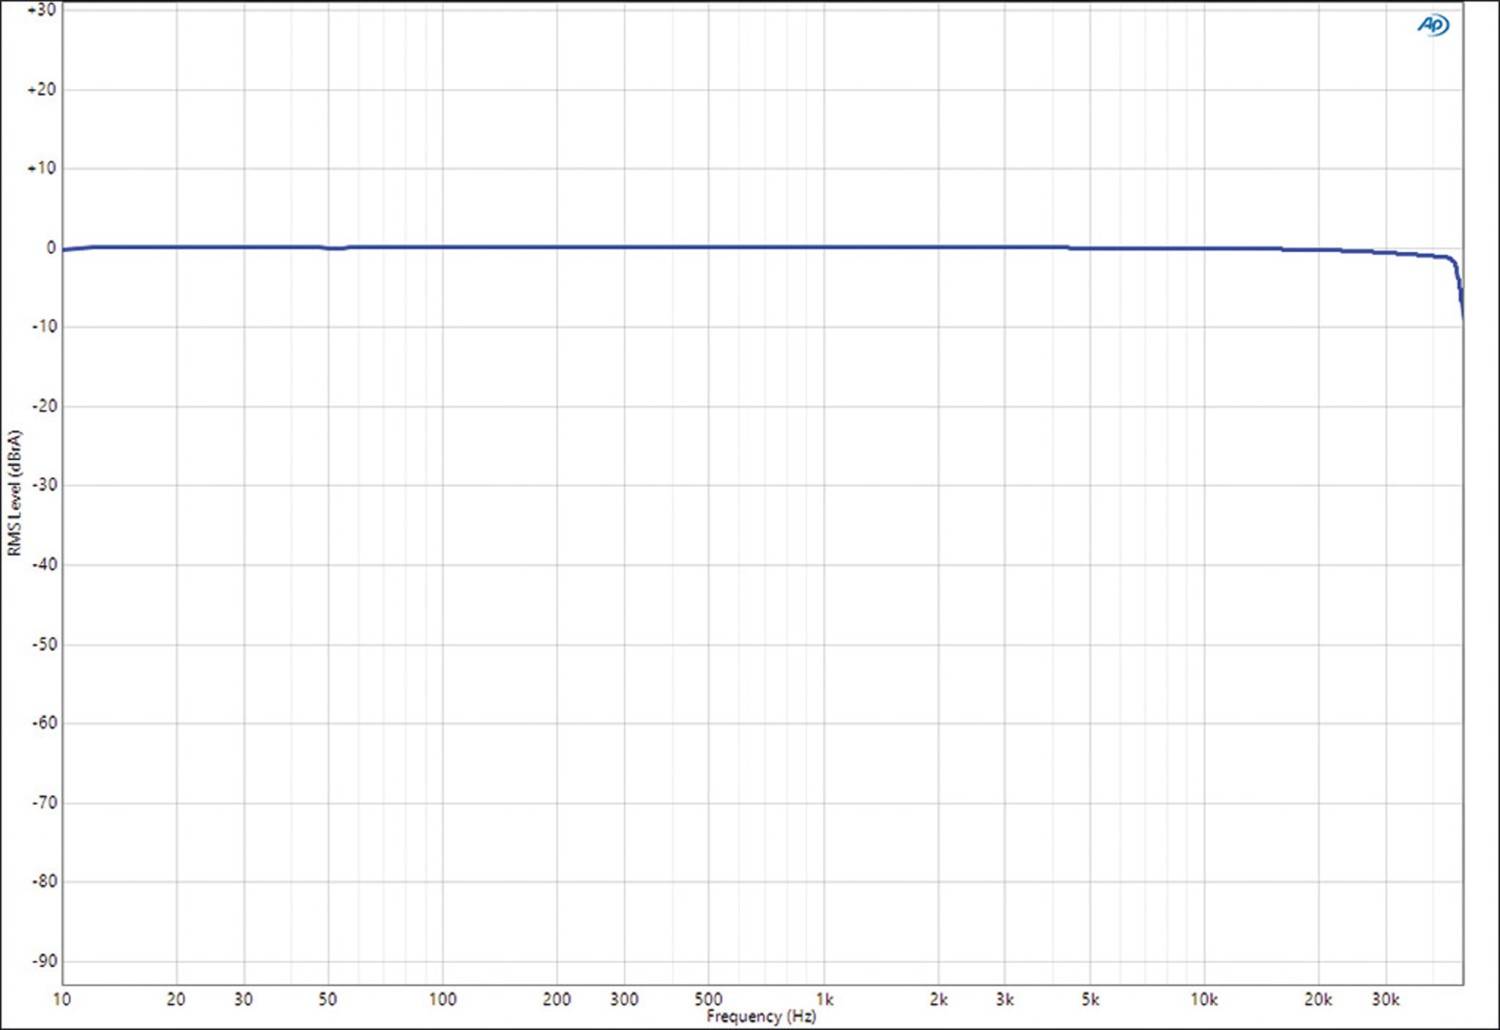Click the '3k' frequency axis label
This screenshot has width=1500, height=1030.
[x=1005, y=999]
